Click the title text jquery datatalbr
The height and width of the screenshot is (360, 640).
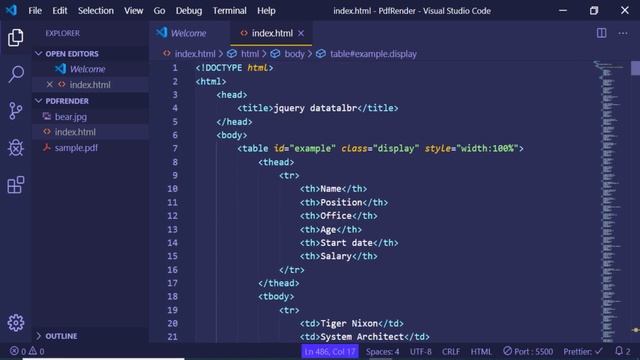click(315, 108)
